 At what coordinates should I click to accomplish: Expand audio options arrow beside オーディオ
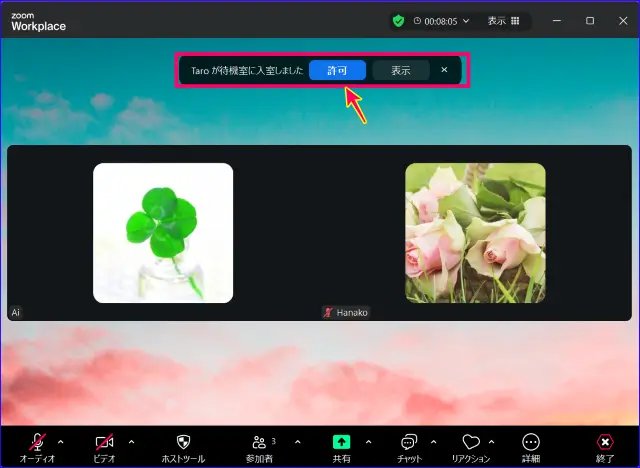[61, 441]
